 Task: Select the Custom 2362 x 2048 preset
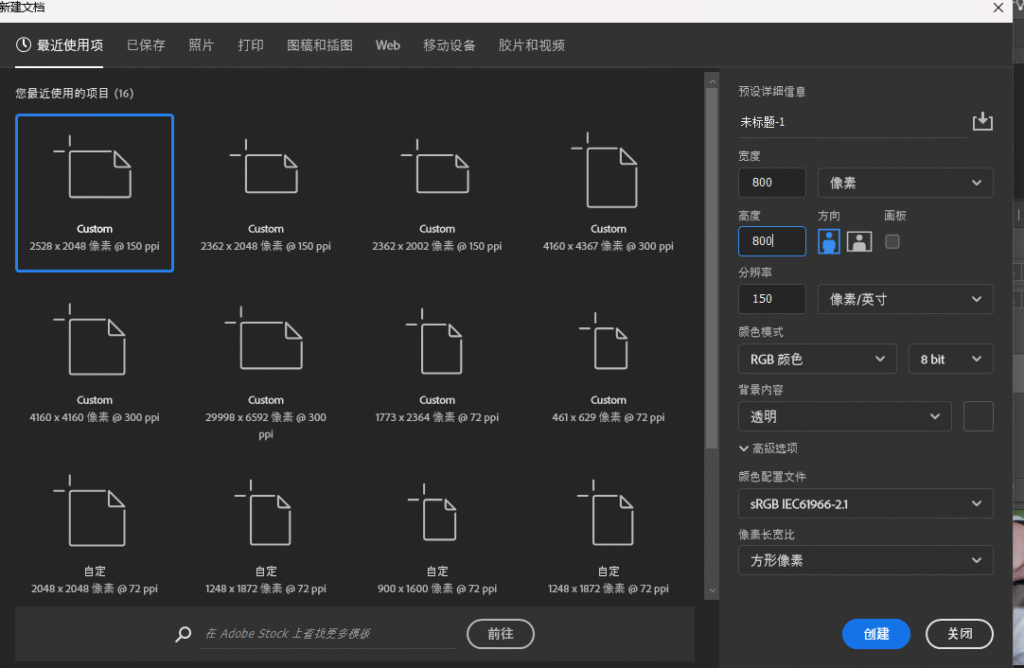266,193
